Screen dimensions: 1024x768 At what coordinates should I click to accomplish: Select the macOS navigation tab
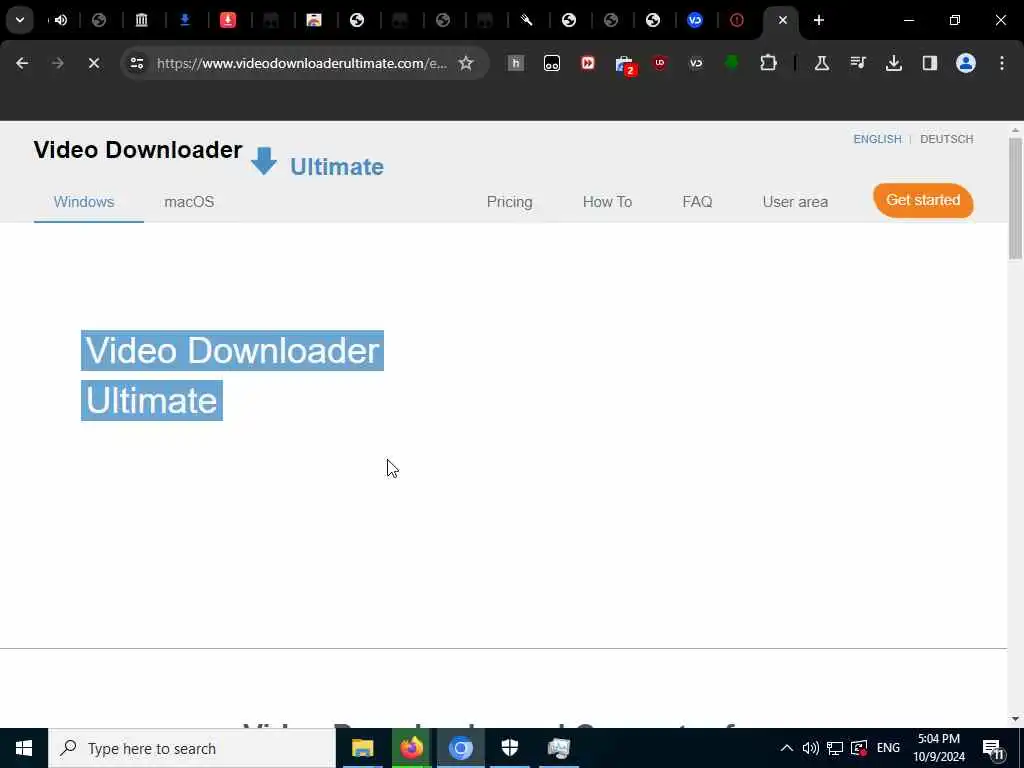[189, 202]
